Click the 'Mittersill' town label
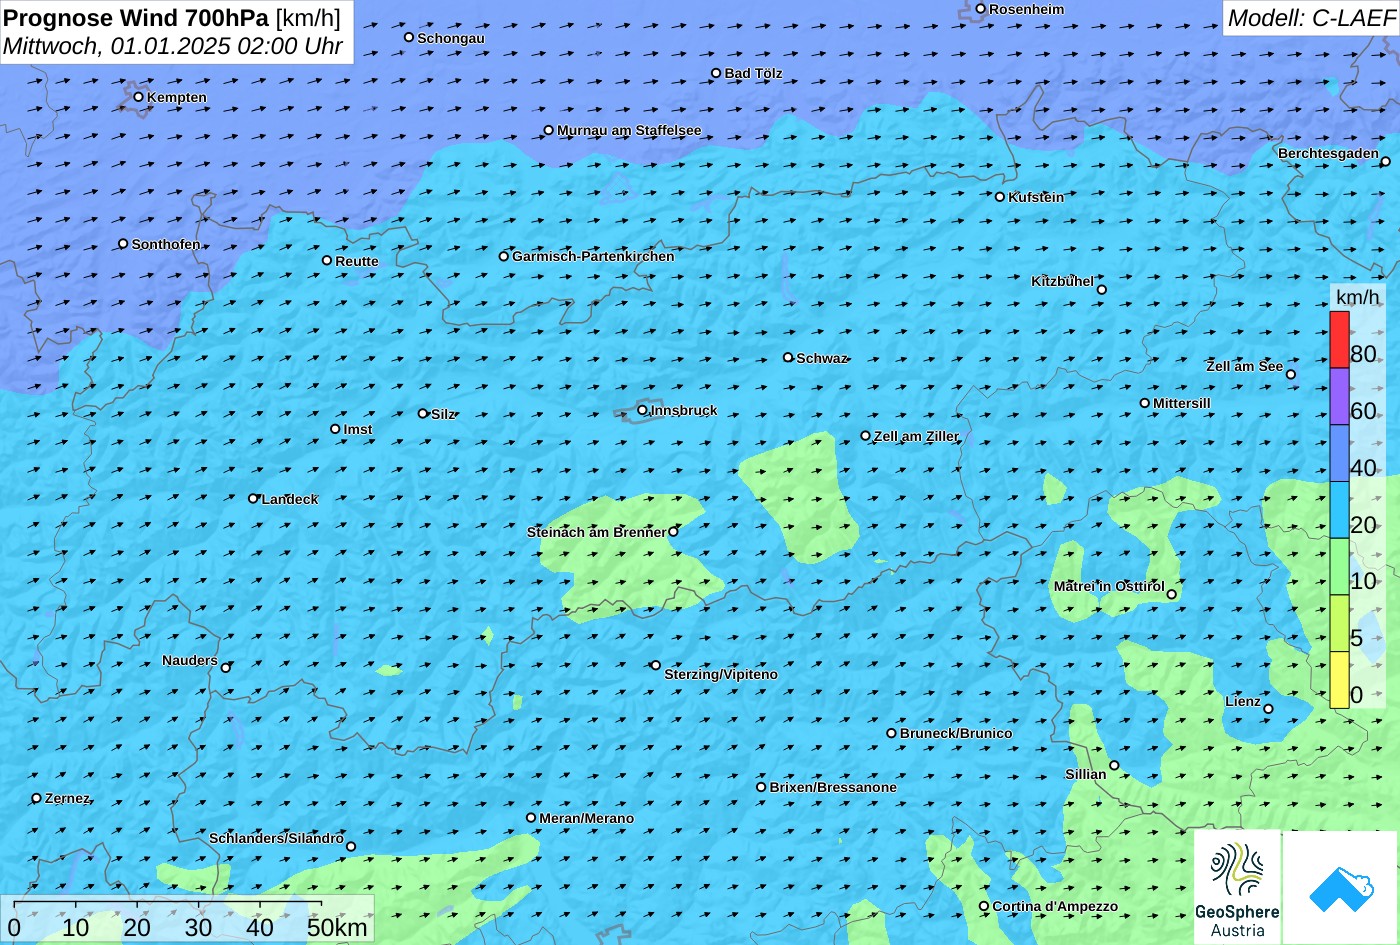1400x945 pixels. (1182, 403)
